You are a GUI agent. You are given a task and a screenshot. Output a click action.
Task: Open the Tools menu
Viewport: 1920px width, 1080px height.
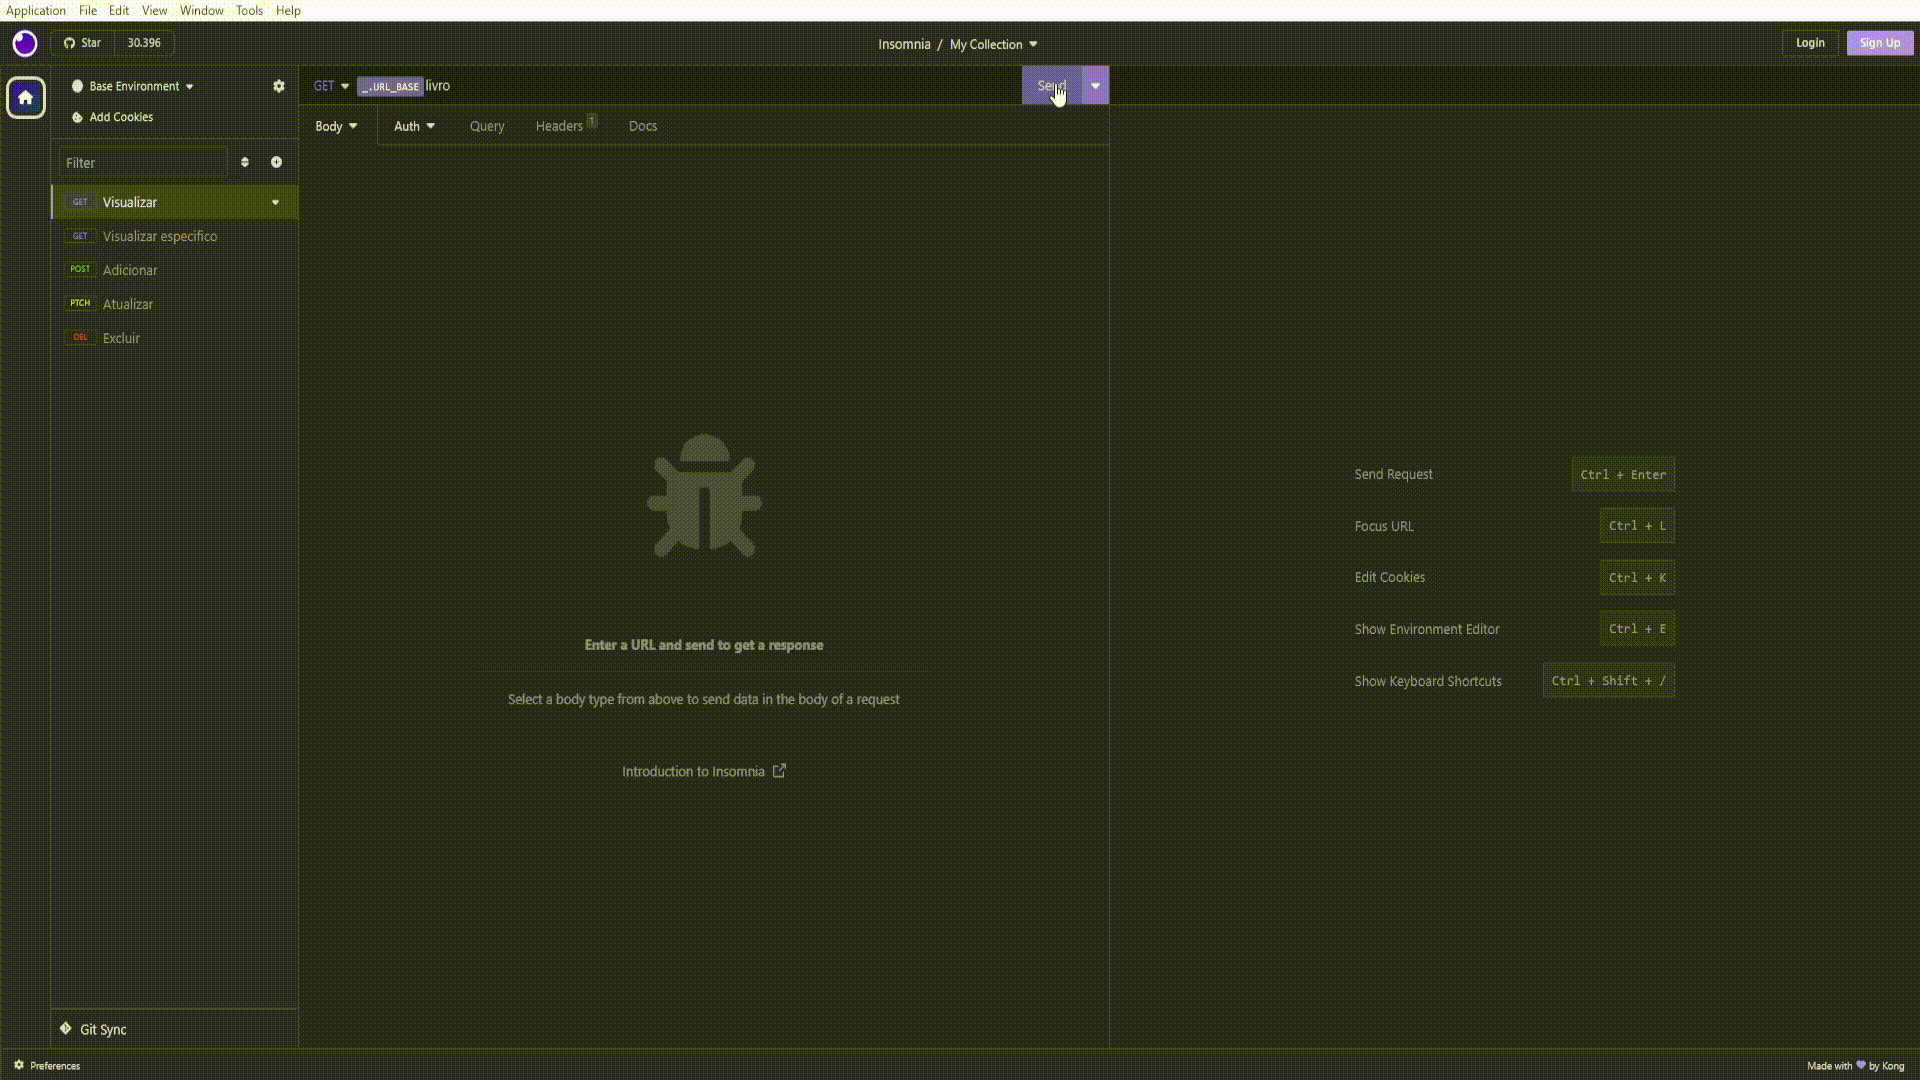tap(249, 10)
